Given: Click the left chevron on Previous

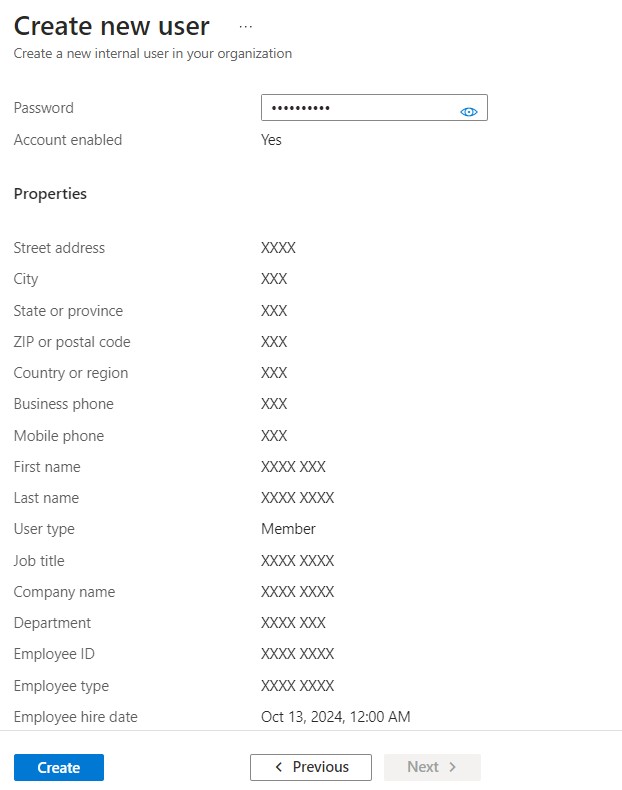Looking at the screenshot, I should [280, 767].
